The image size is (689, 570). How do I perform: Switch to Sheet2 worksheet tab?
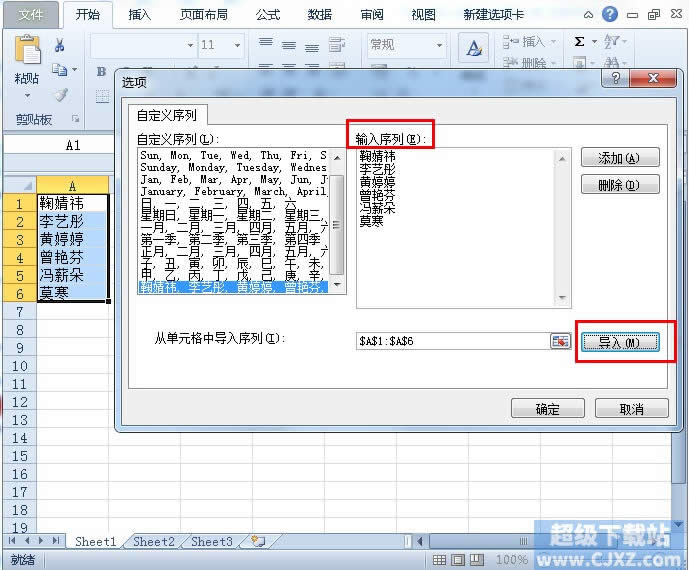(x=154, y=541)
